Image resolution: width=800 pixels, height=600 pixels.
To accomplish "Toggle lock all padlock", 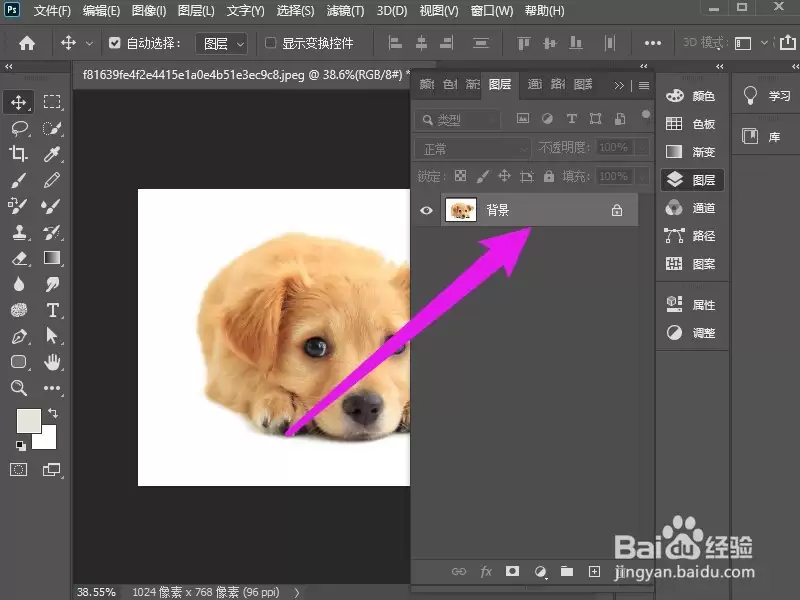I will (548, 176).
